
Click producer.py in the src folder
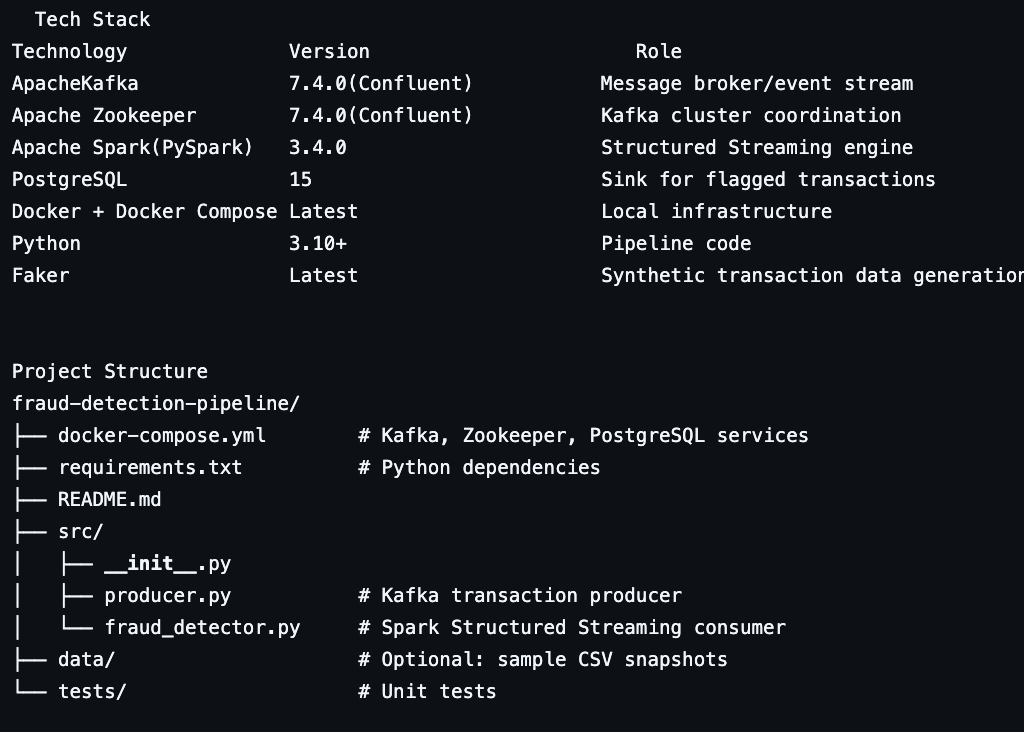(x=167, y=595)
